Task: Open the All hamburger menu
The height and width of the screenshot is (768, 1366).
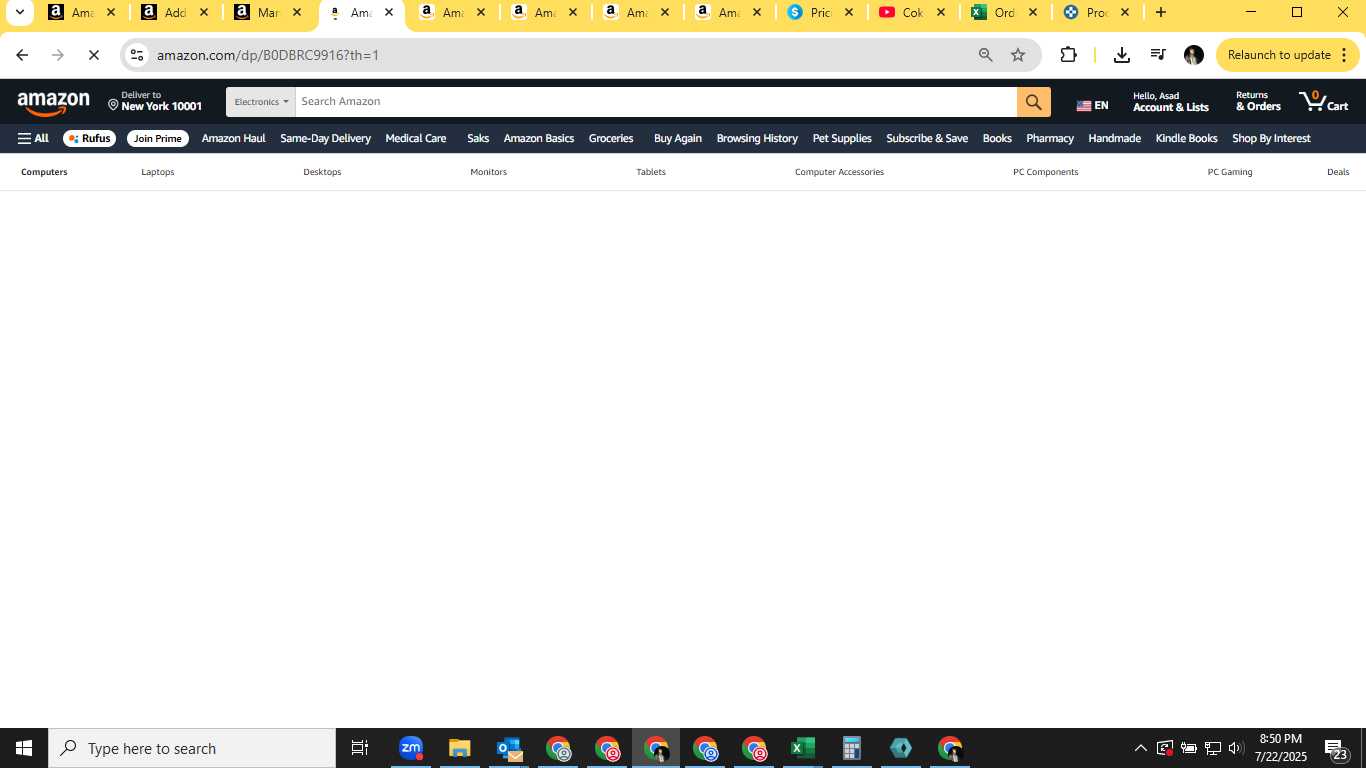Action: tap(33, 139)
